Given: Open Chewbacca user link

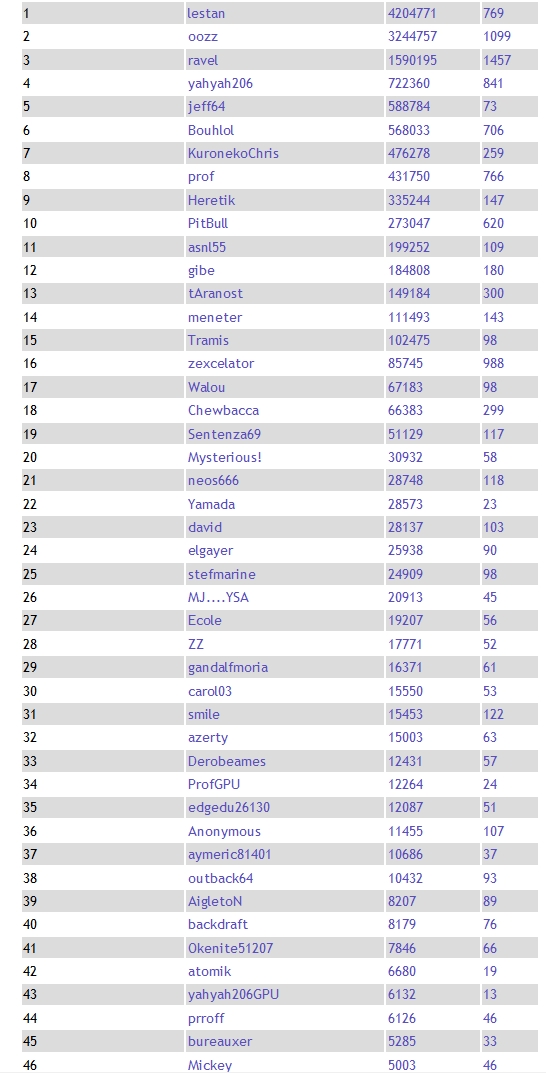Looking at the screenshot, I should click(223, 411).
